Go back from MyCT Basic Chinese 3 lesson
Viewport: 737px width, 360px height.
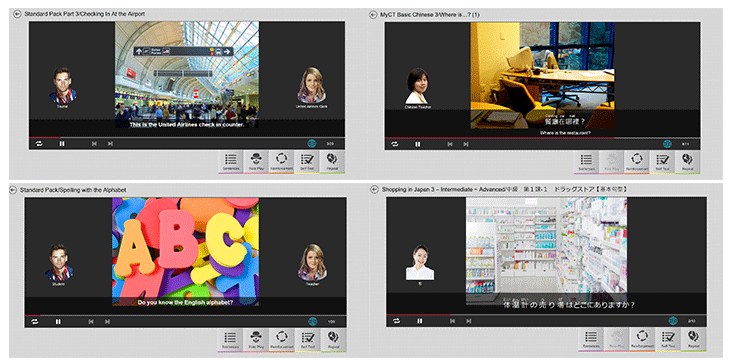(374, 15)
